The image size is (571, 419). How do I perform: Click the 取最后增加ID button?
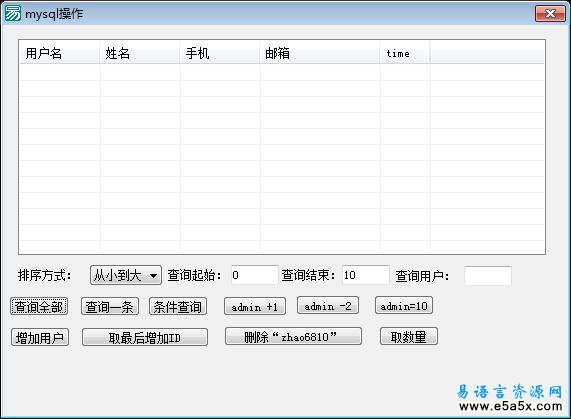(145, 337)
